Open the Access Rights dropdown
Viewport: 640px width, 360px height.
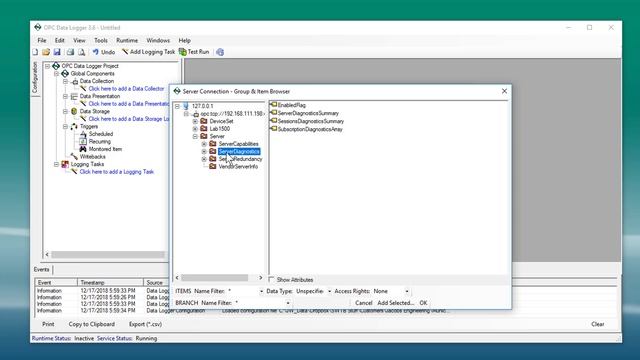click(407, 291)
